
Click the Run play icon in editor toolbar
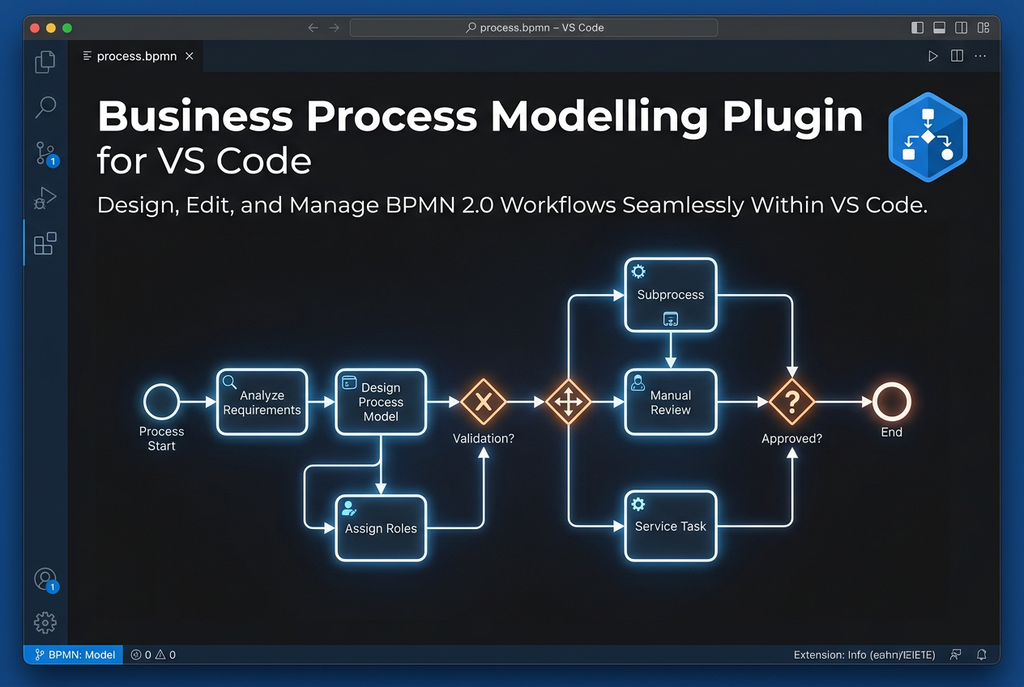[933, 56]
